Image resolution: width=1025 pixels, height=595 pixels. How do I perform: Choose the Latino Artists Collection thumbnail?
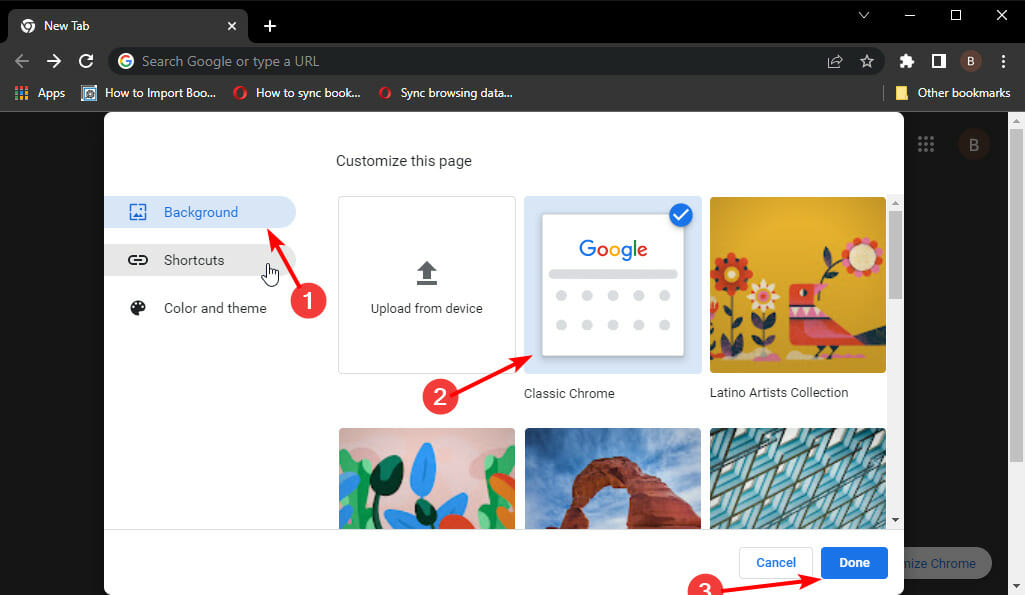click(x=798, y=285)
